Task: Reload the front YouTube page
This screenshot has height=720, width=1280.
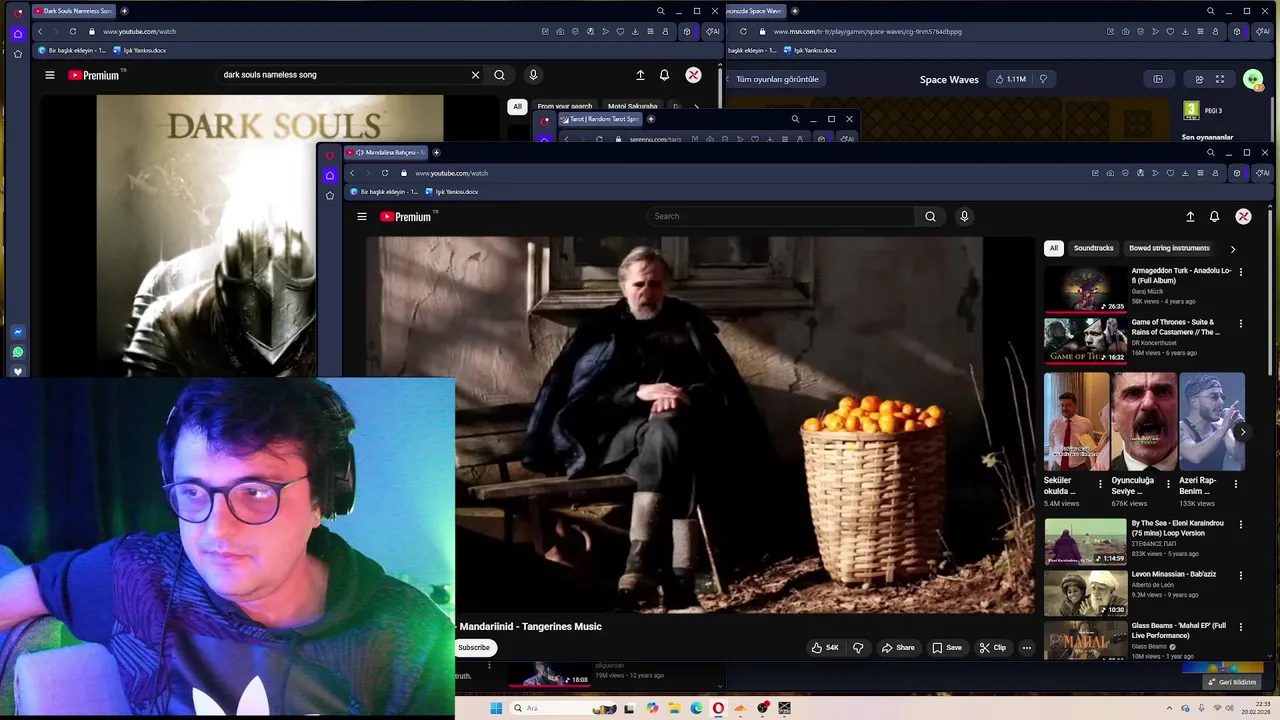Action: (385, 173)
